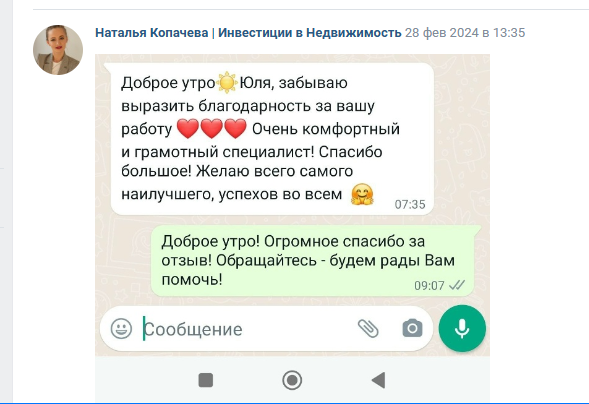The image size is (589, 404).
Task: Click the double checkmark read receipt
Action: 457,285
